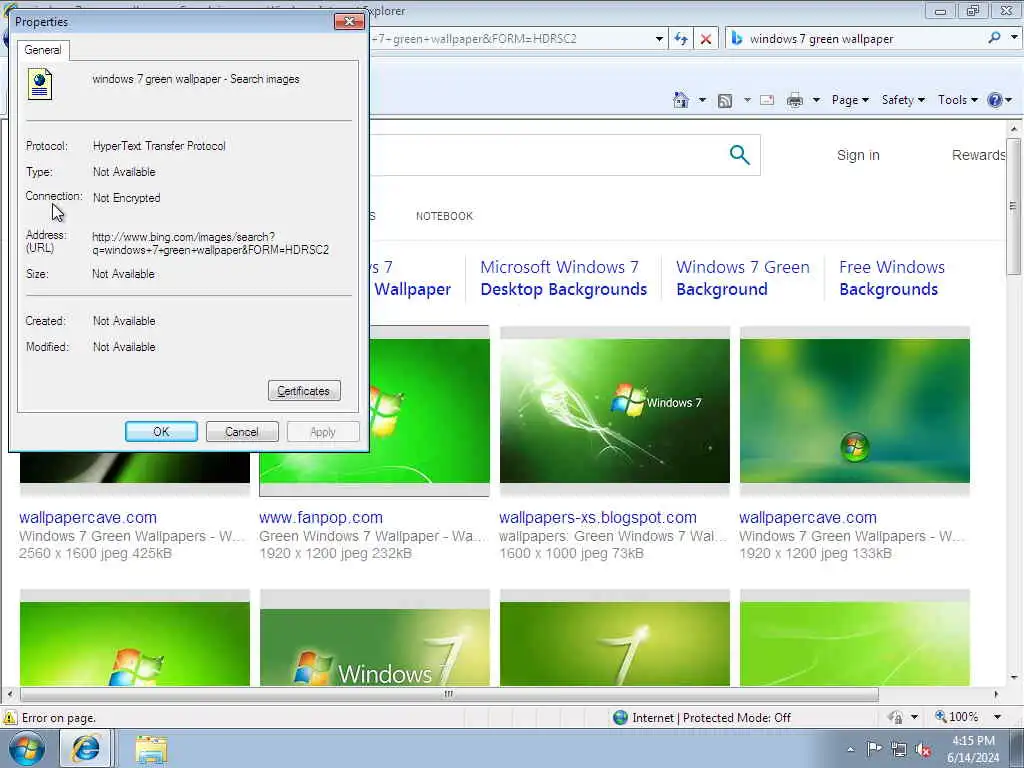Image resolution: width=1024 pixels, height=768 pixels.
Task: Click the OK button in Properties dialog
Action: tap(161, 432)
